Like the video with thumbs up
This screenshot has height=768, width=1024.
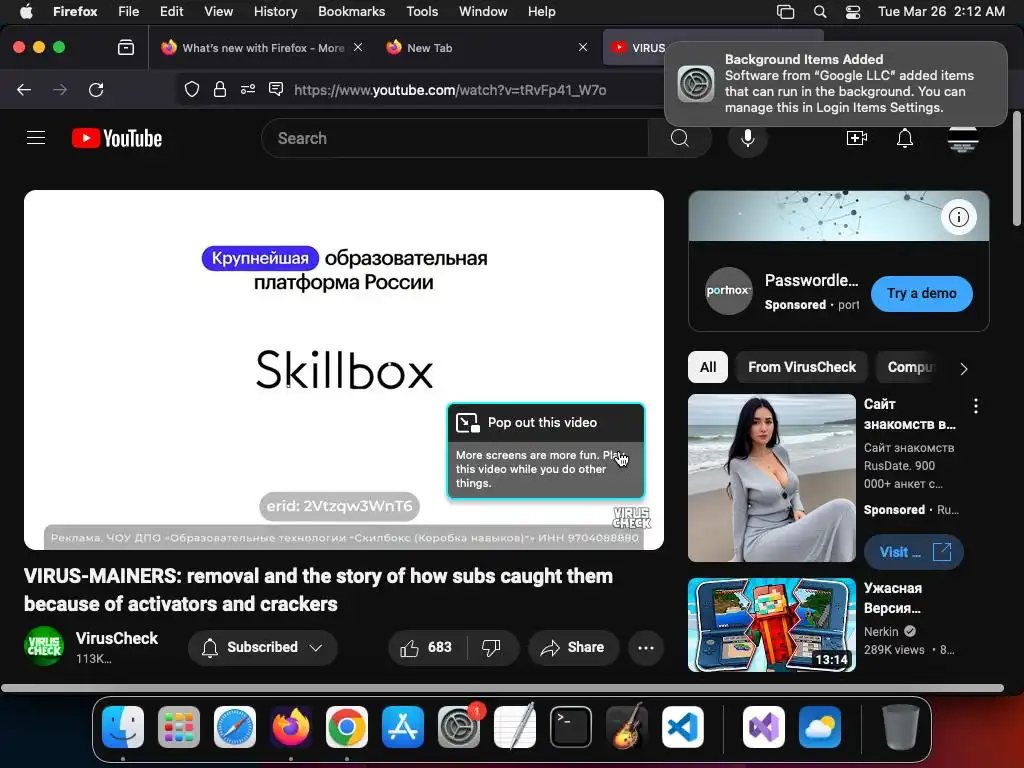tap(428, 648)
